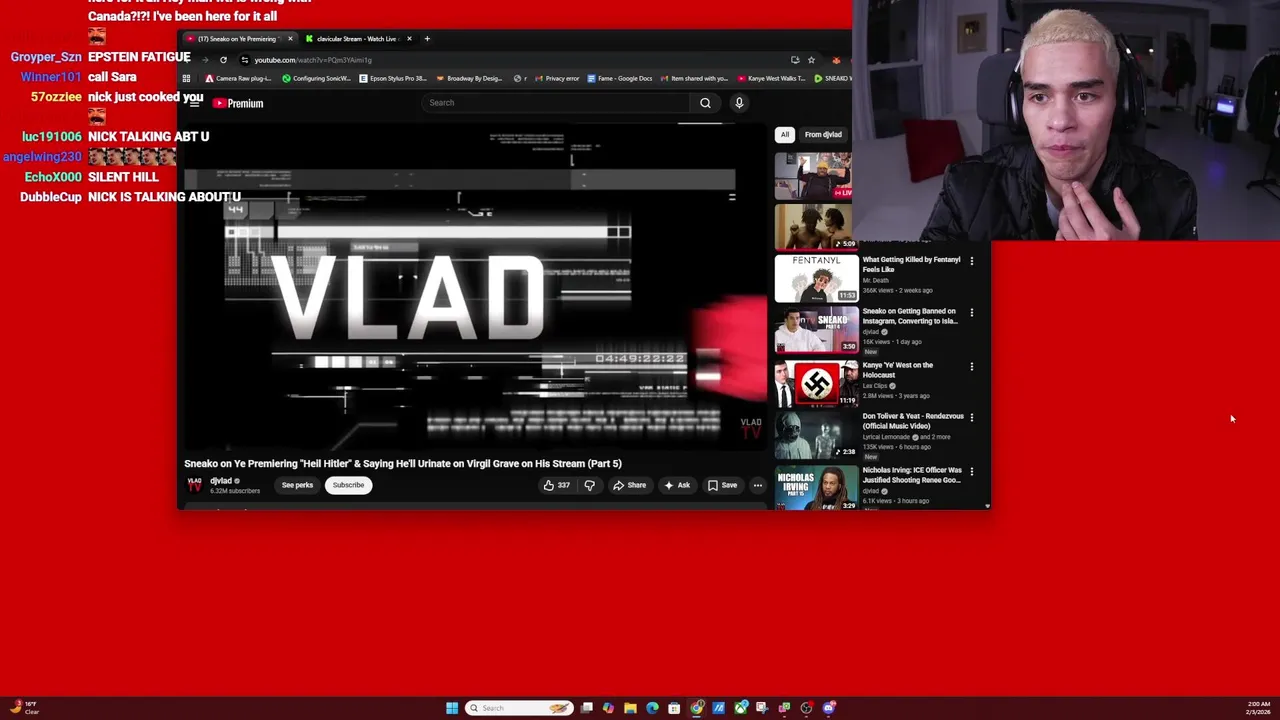
Task: Open Don Toliver Rendezvous video thumbnail
Action: (x=816, y=435)
